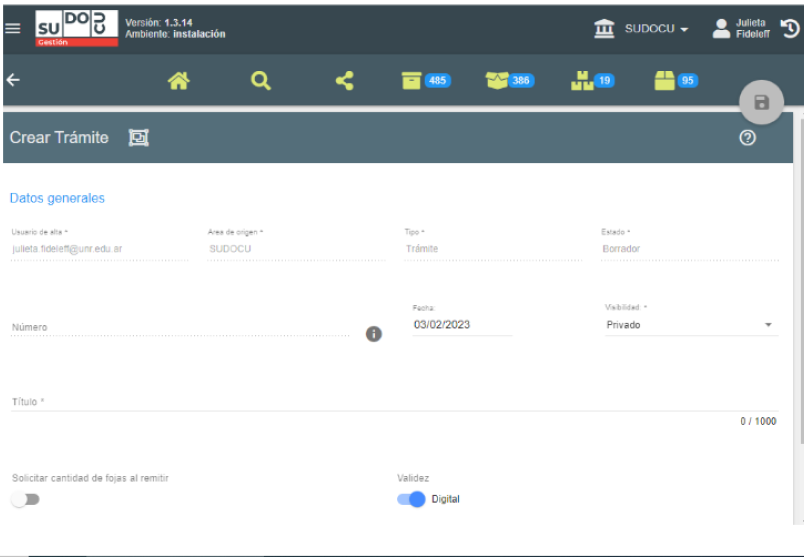Open the stacked boxes tray showing 19

point(592,82)
